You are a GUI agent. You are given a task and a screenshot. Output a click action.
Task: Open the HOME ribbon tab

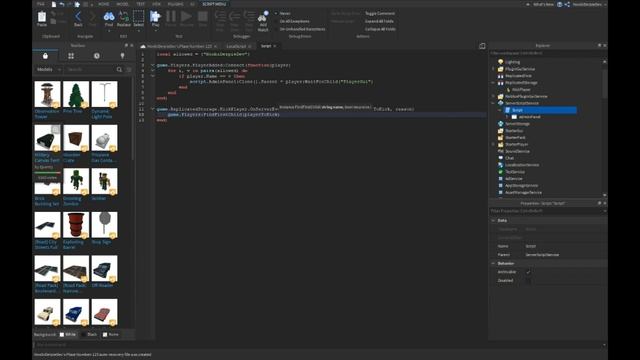tap(104, 4)
